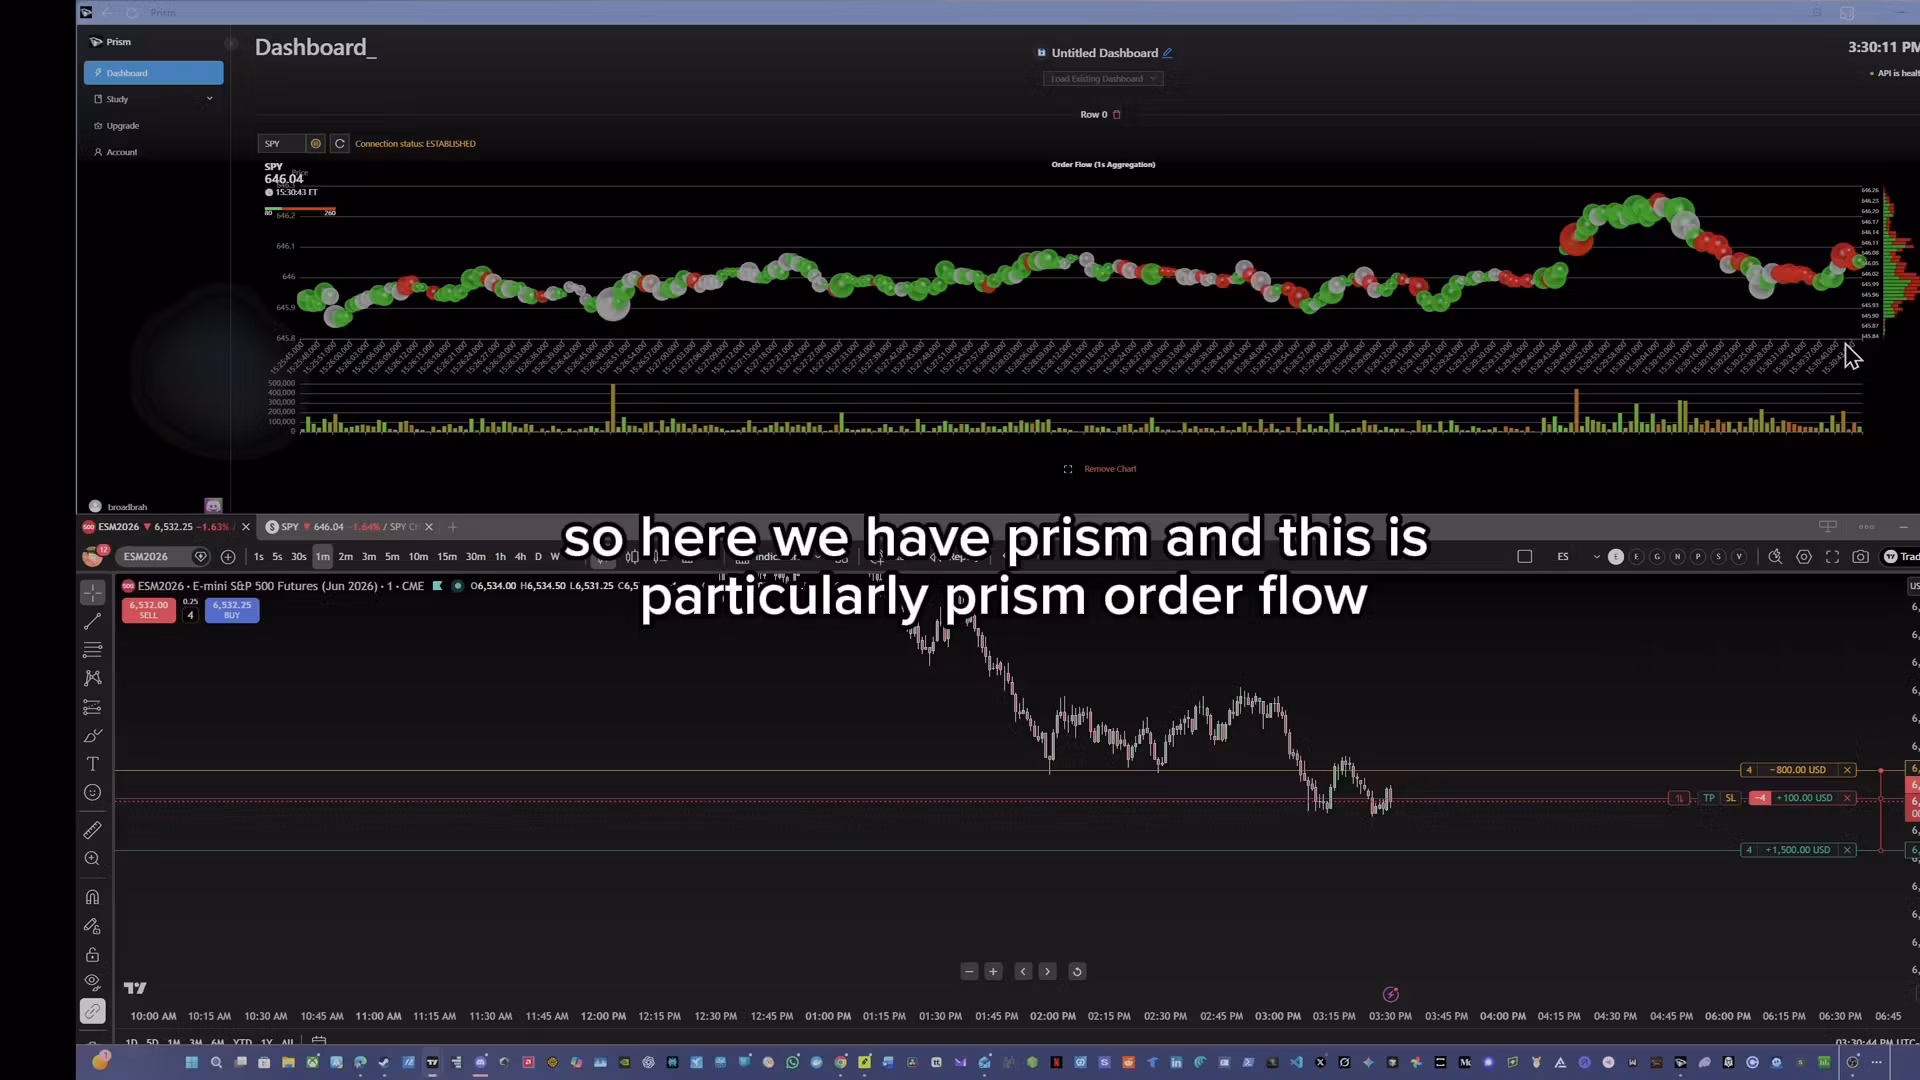This screenshot has width=1920, height=1080.
Task: Select the 30s timeframe
Action: pos(298,557)
